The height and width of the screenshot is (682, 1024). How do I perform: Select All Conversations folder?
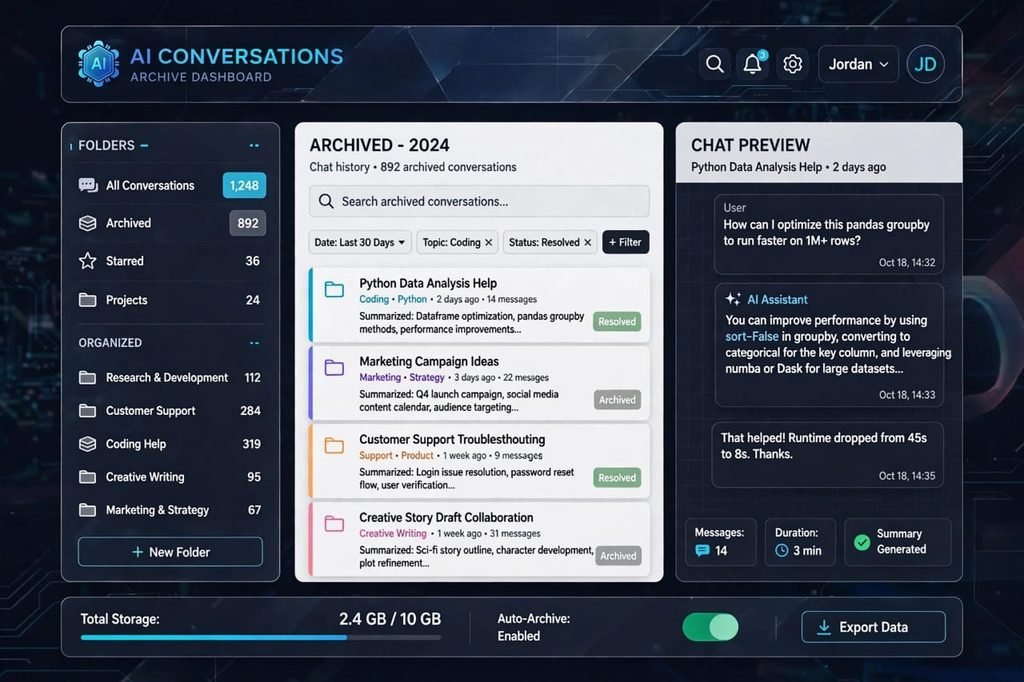[x=171, y=186]
